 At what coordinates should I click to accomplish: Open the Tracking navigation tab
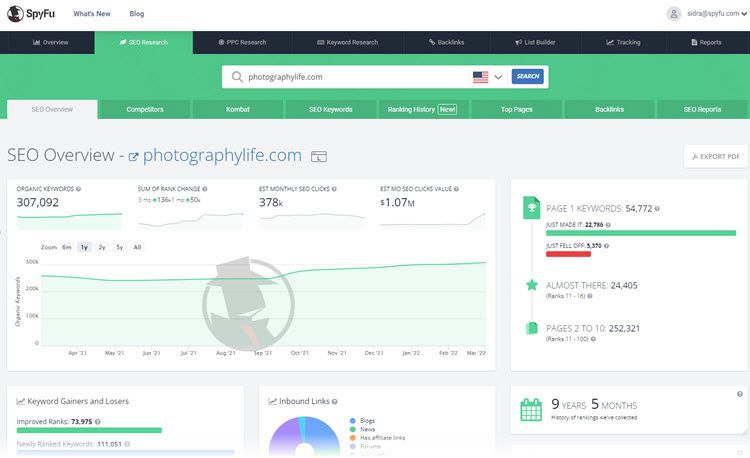point(623,43)
